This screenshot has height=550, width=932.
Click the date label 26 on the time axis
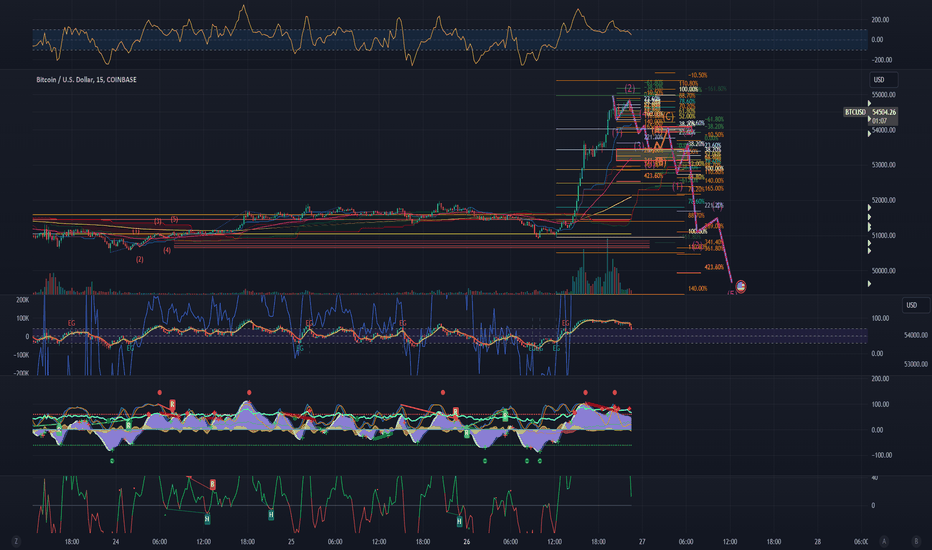[467, 542]
